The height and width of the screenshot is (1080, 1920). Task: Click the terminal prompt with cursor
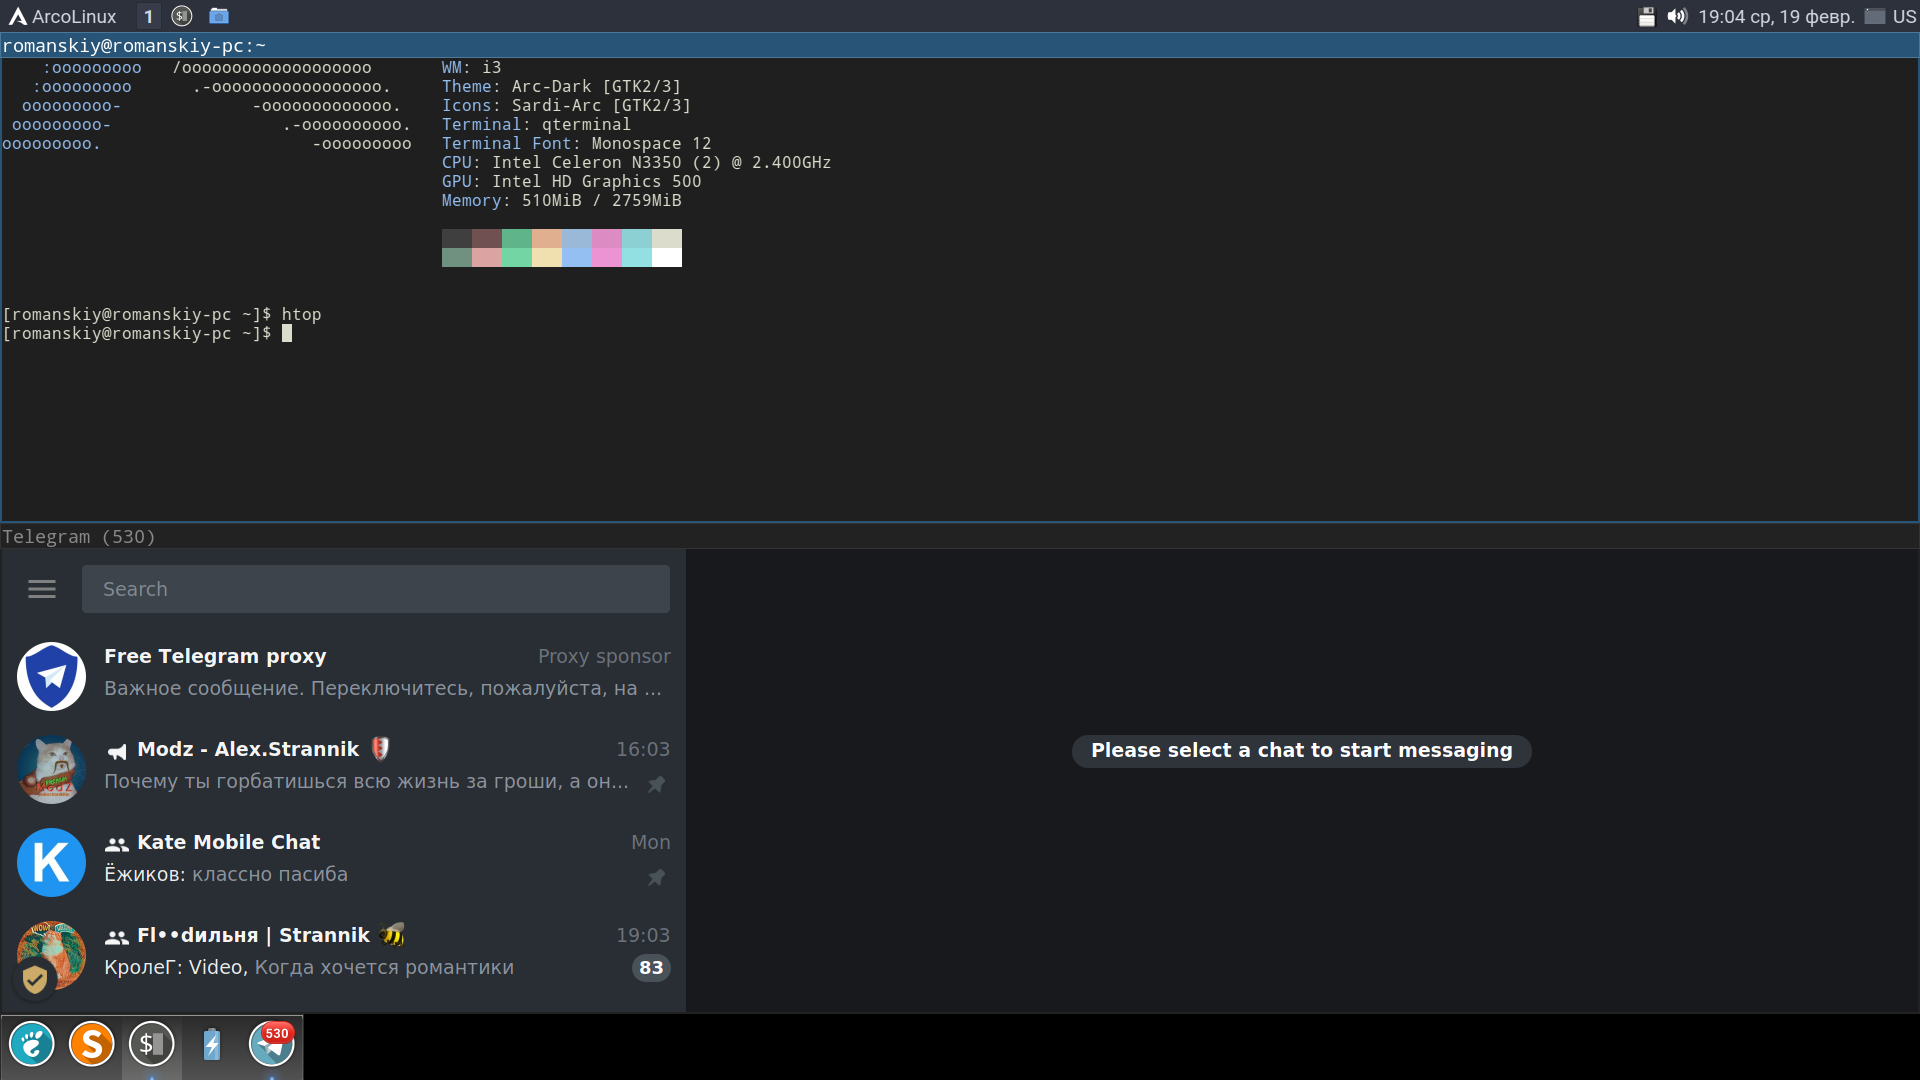tap(147, 334)
